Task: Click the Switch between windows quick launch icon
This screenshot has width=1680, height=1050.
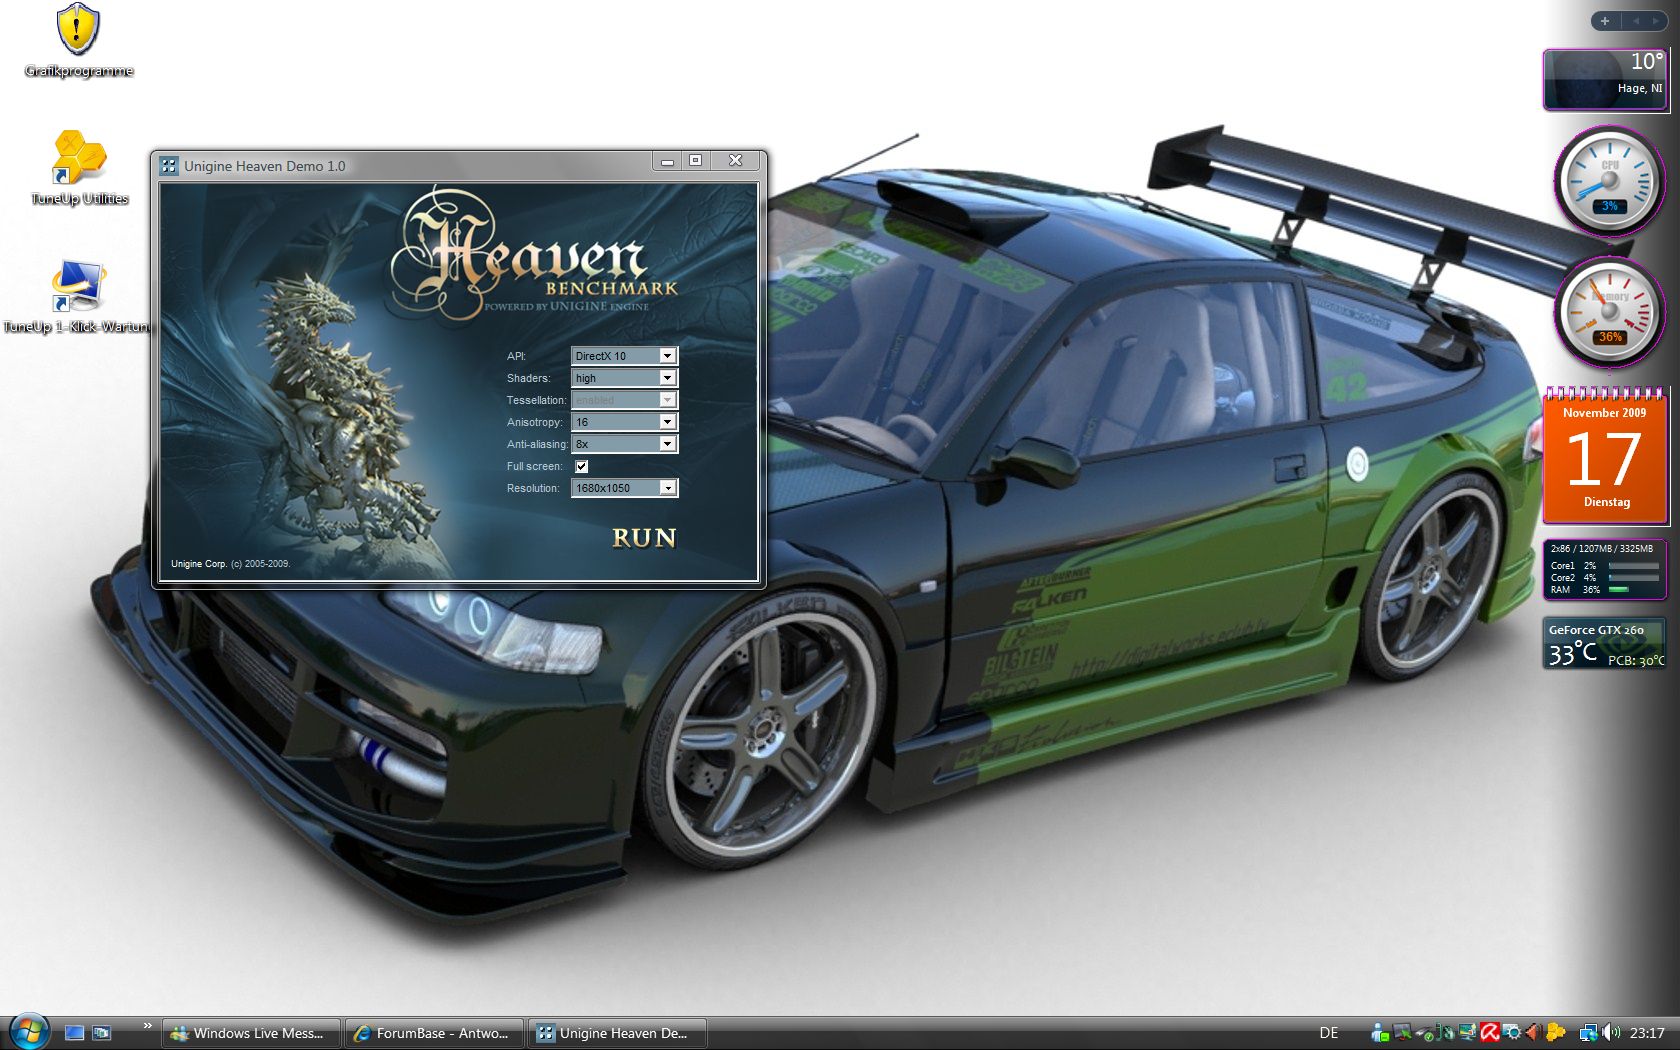Action: (101, 1033)
